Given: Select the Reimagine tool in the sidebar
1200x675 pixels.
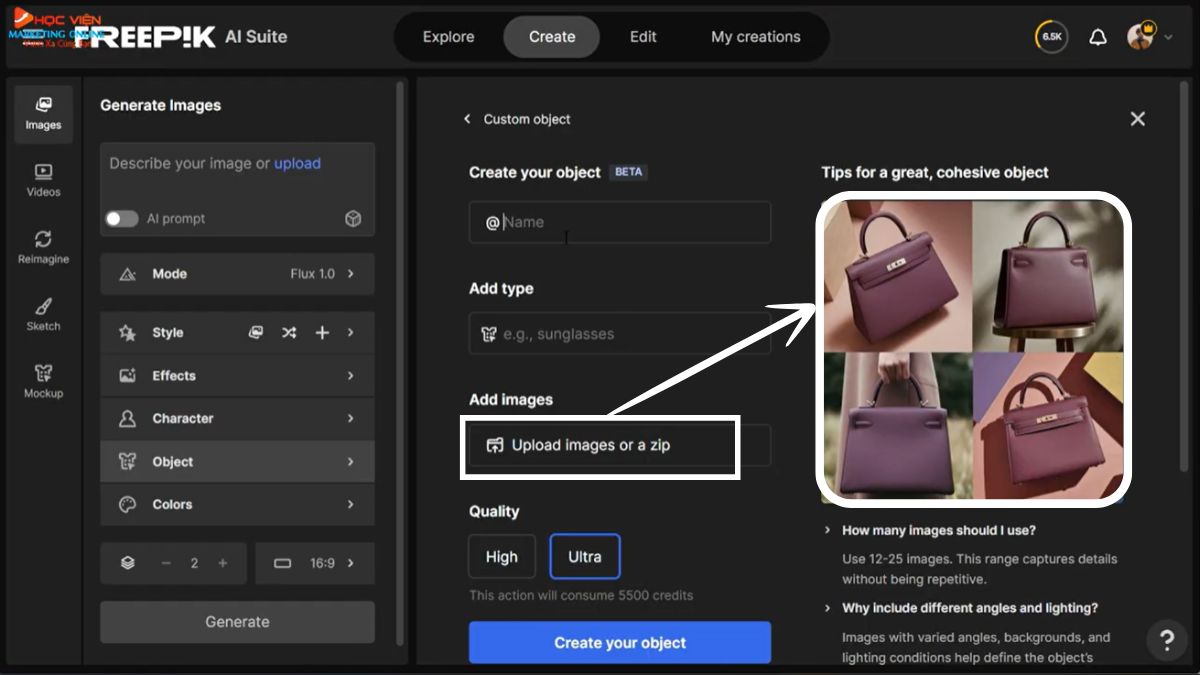Looking at the screenshot, I should pos(44,248).
